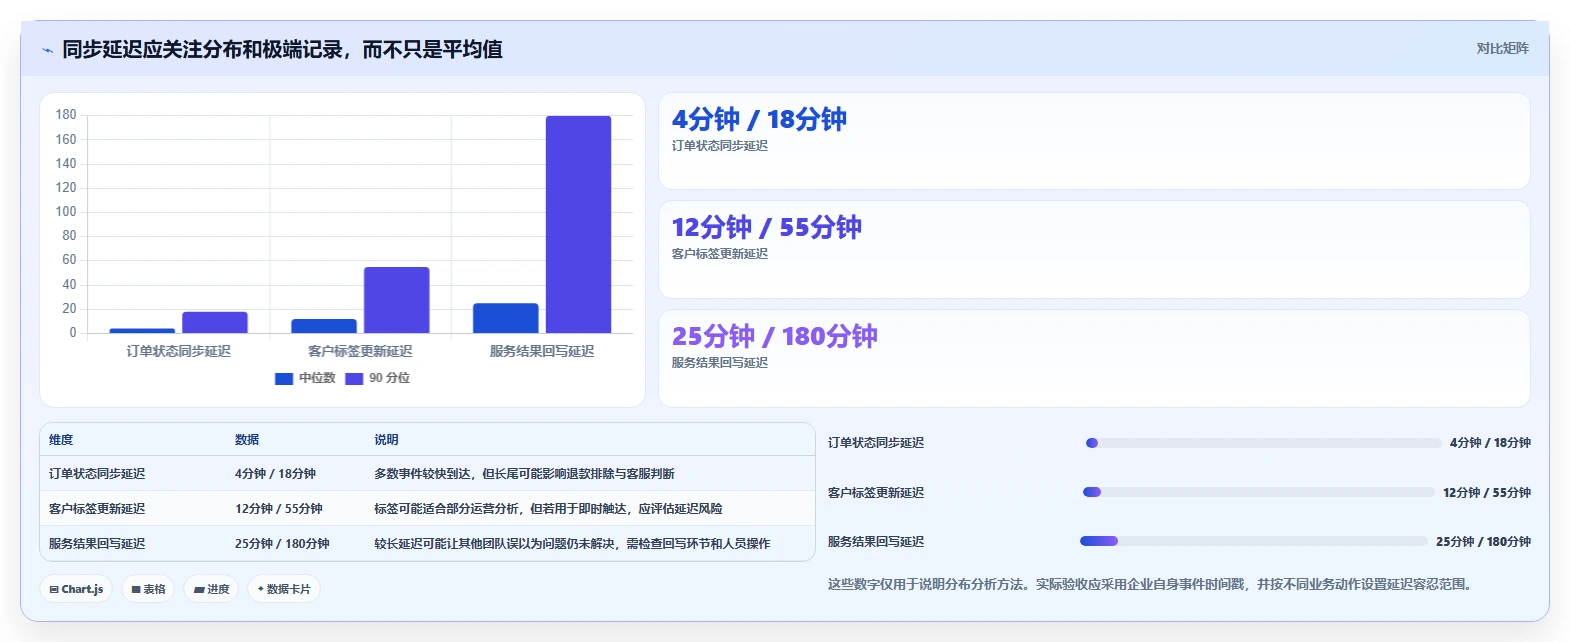The image size is (1570, 642).
Task: Click the progress row label 客户标签更新延迟
Action: coord(876,493)
